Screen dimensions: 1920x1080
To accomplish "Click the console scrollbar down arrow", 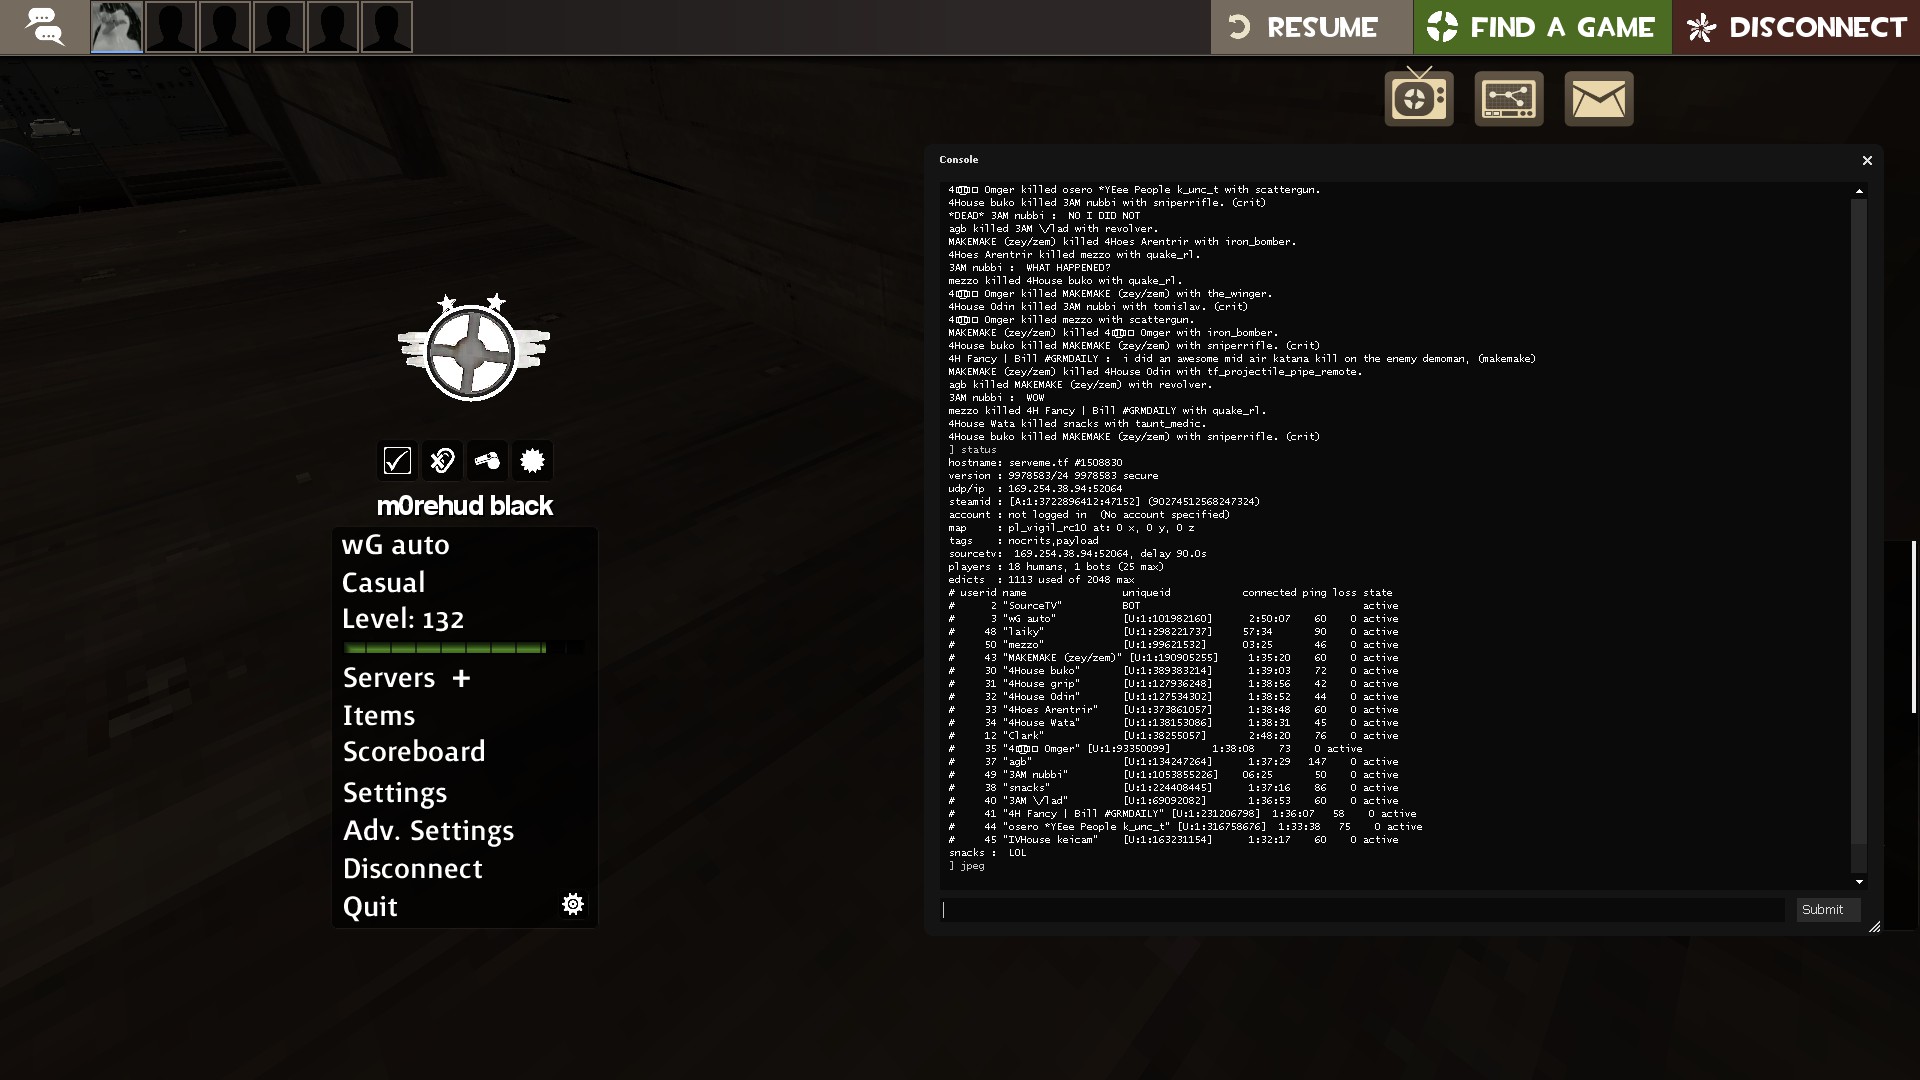I will click(1859, 882).
